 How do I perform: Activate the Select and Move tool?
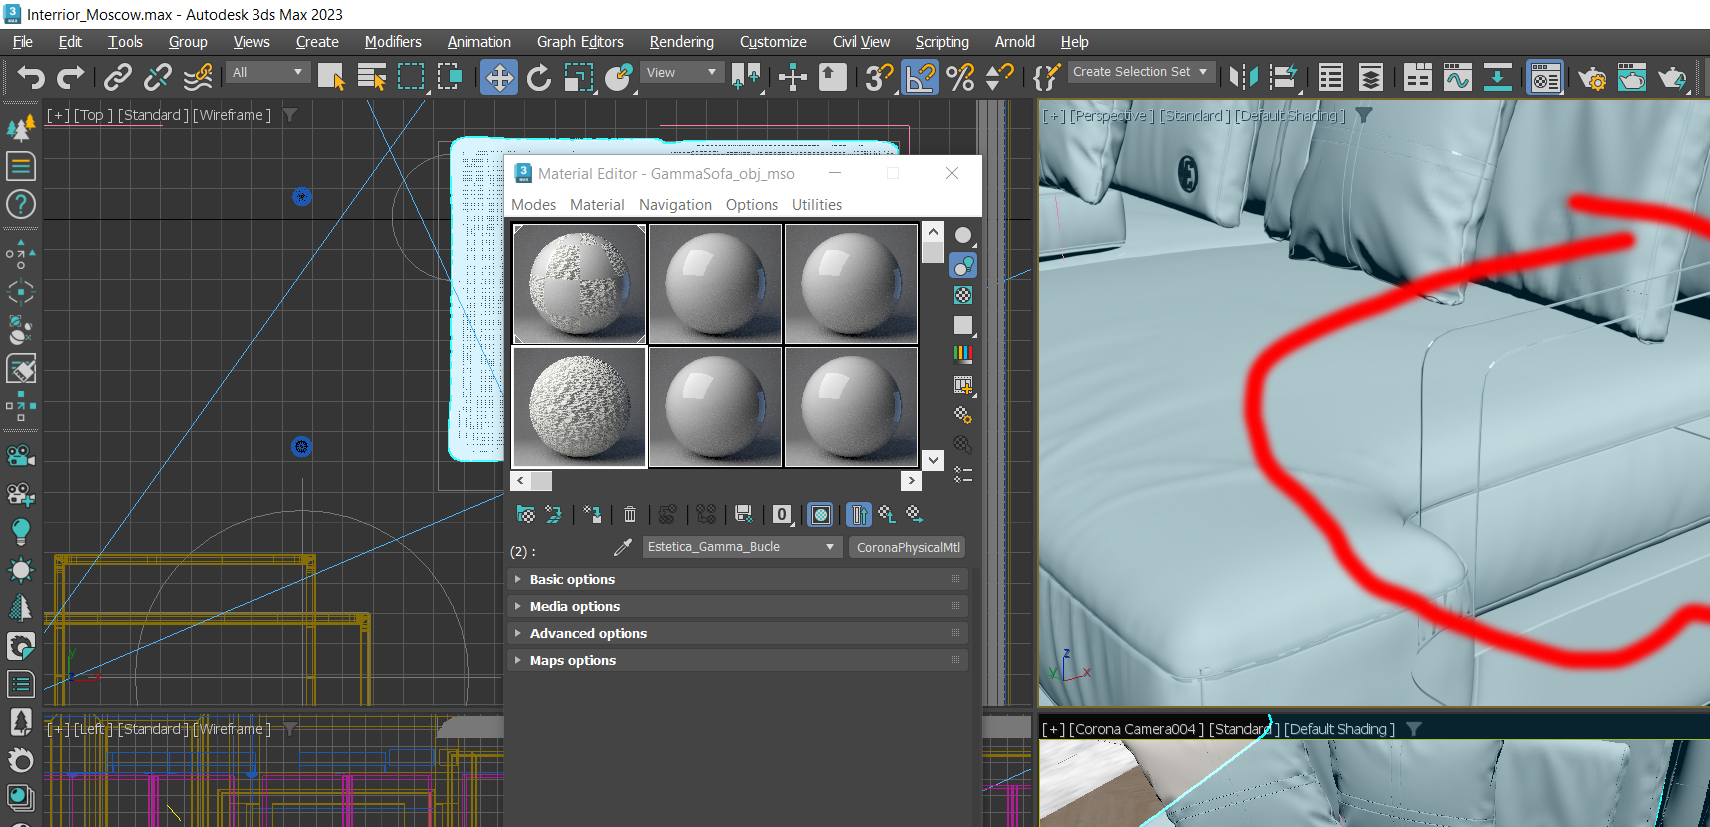(x=498, y=77)
